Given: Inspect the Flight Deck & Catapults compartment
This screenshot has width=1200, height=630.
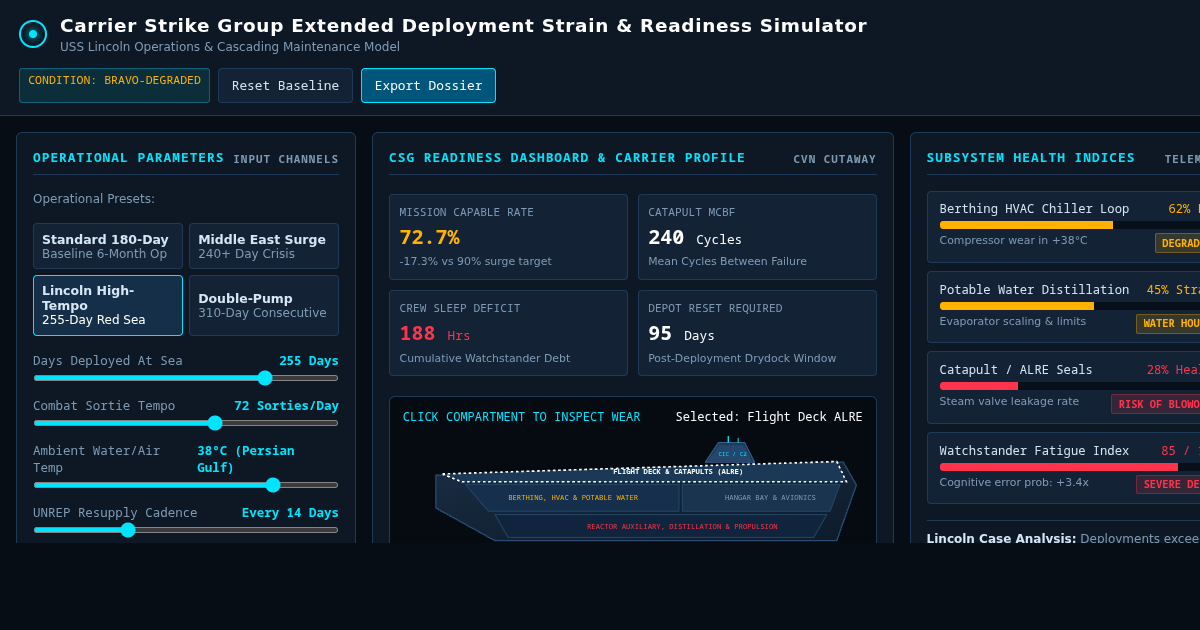Looking at the screenshot, I should (645, 472).
